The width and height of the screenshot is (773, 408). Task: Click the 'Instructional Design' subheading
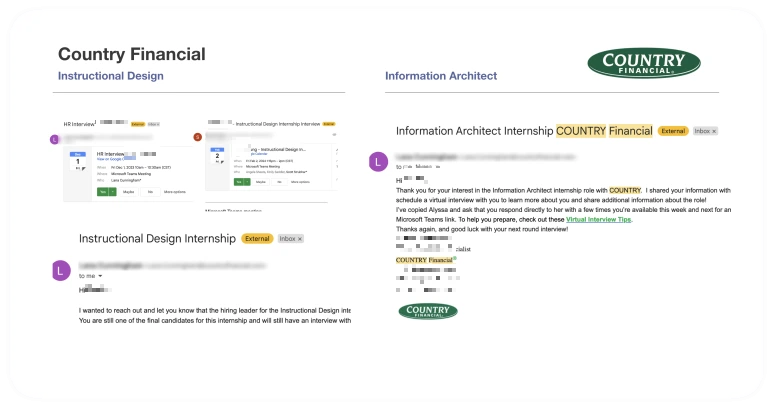(x=110, y=76)
